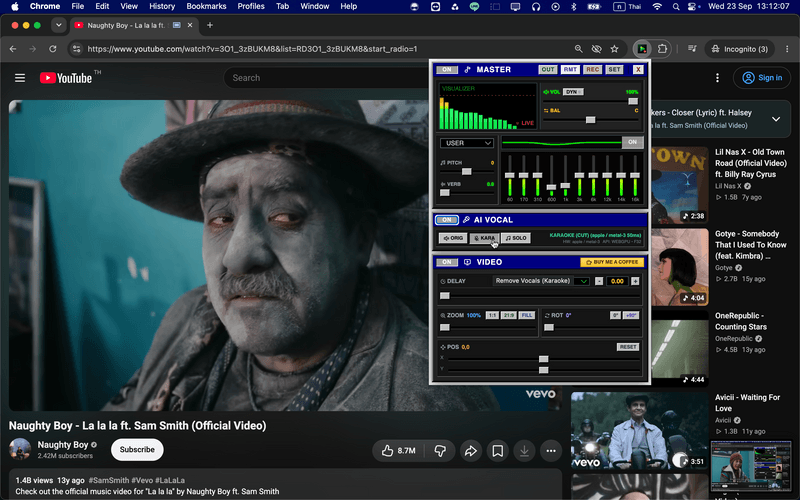Save the video with the bookmark icon

pyautogui.click(x=497, y=451)
